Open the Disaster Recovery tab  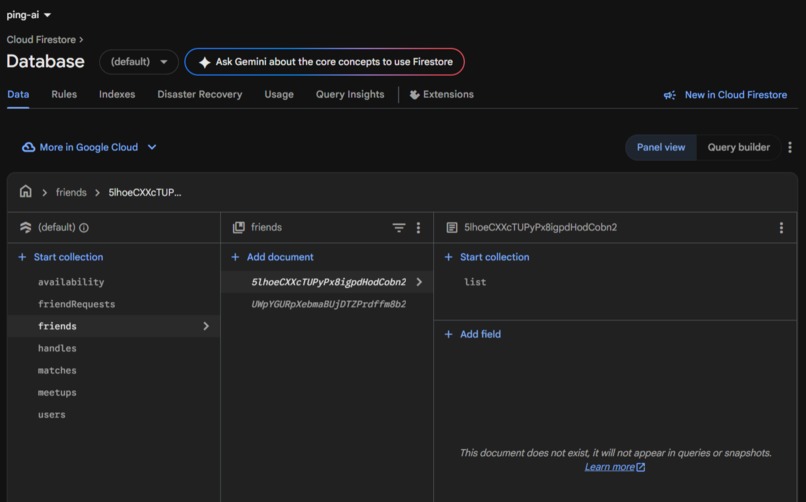(x=199, y=95)
